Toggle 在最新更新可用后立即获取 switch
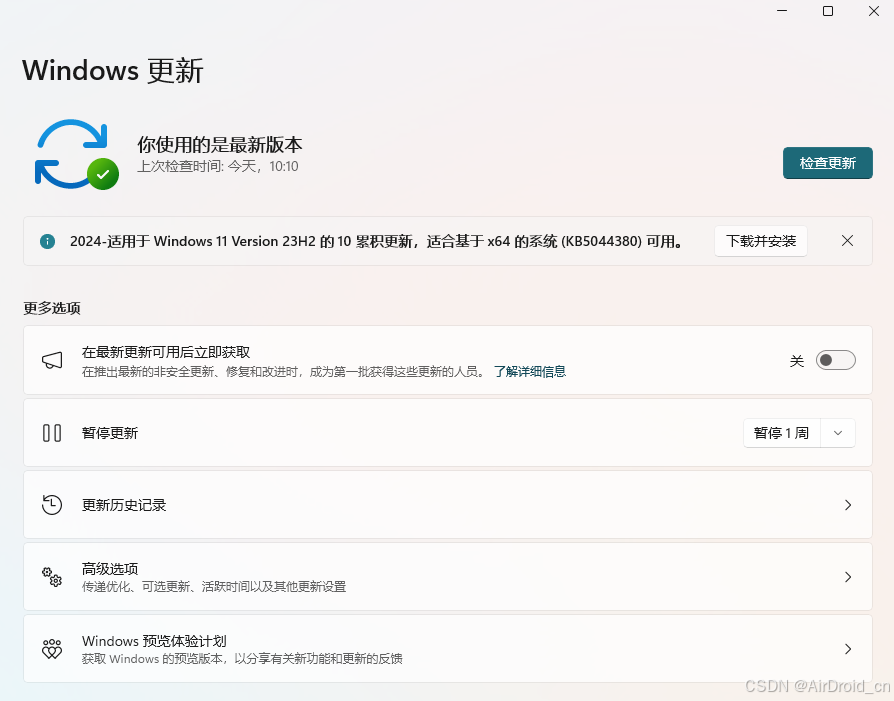 tap(835, 360)
